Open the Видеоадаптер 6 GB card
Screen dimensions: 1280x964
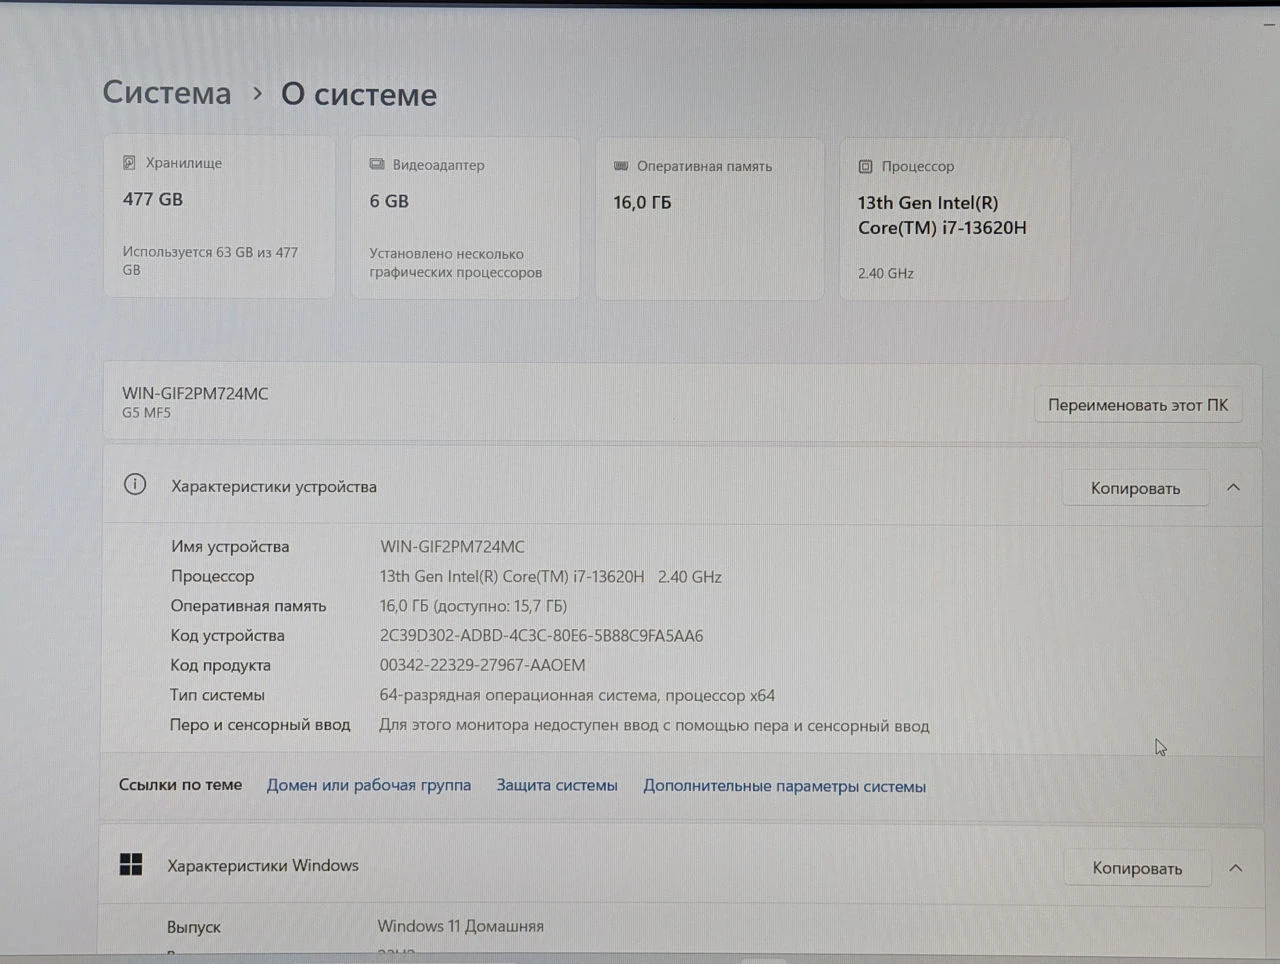point(465,218)
